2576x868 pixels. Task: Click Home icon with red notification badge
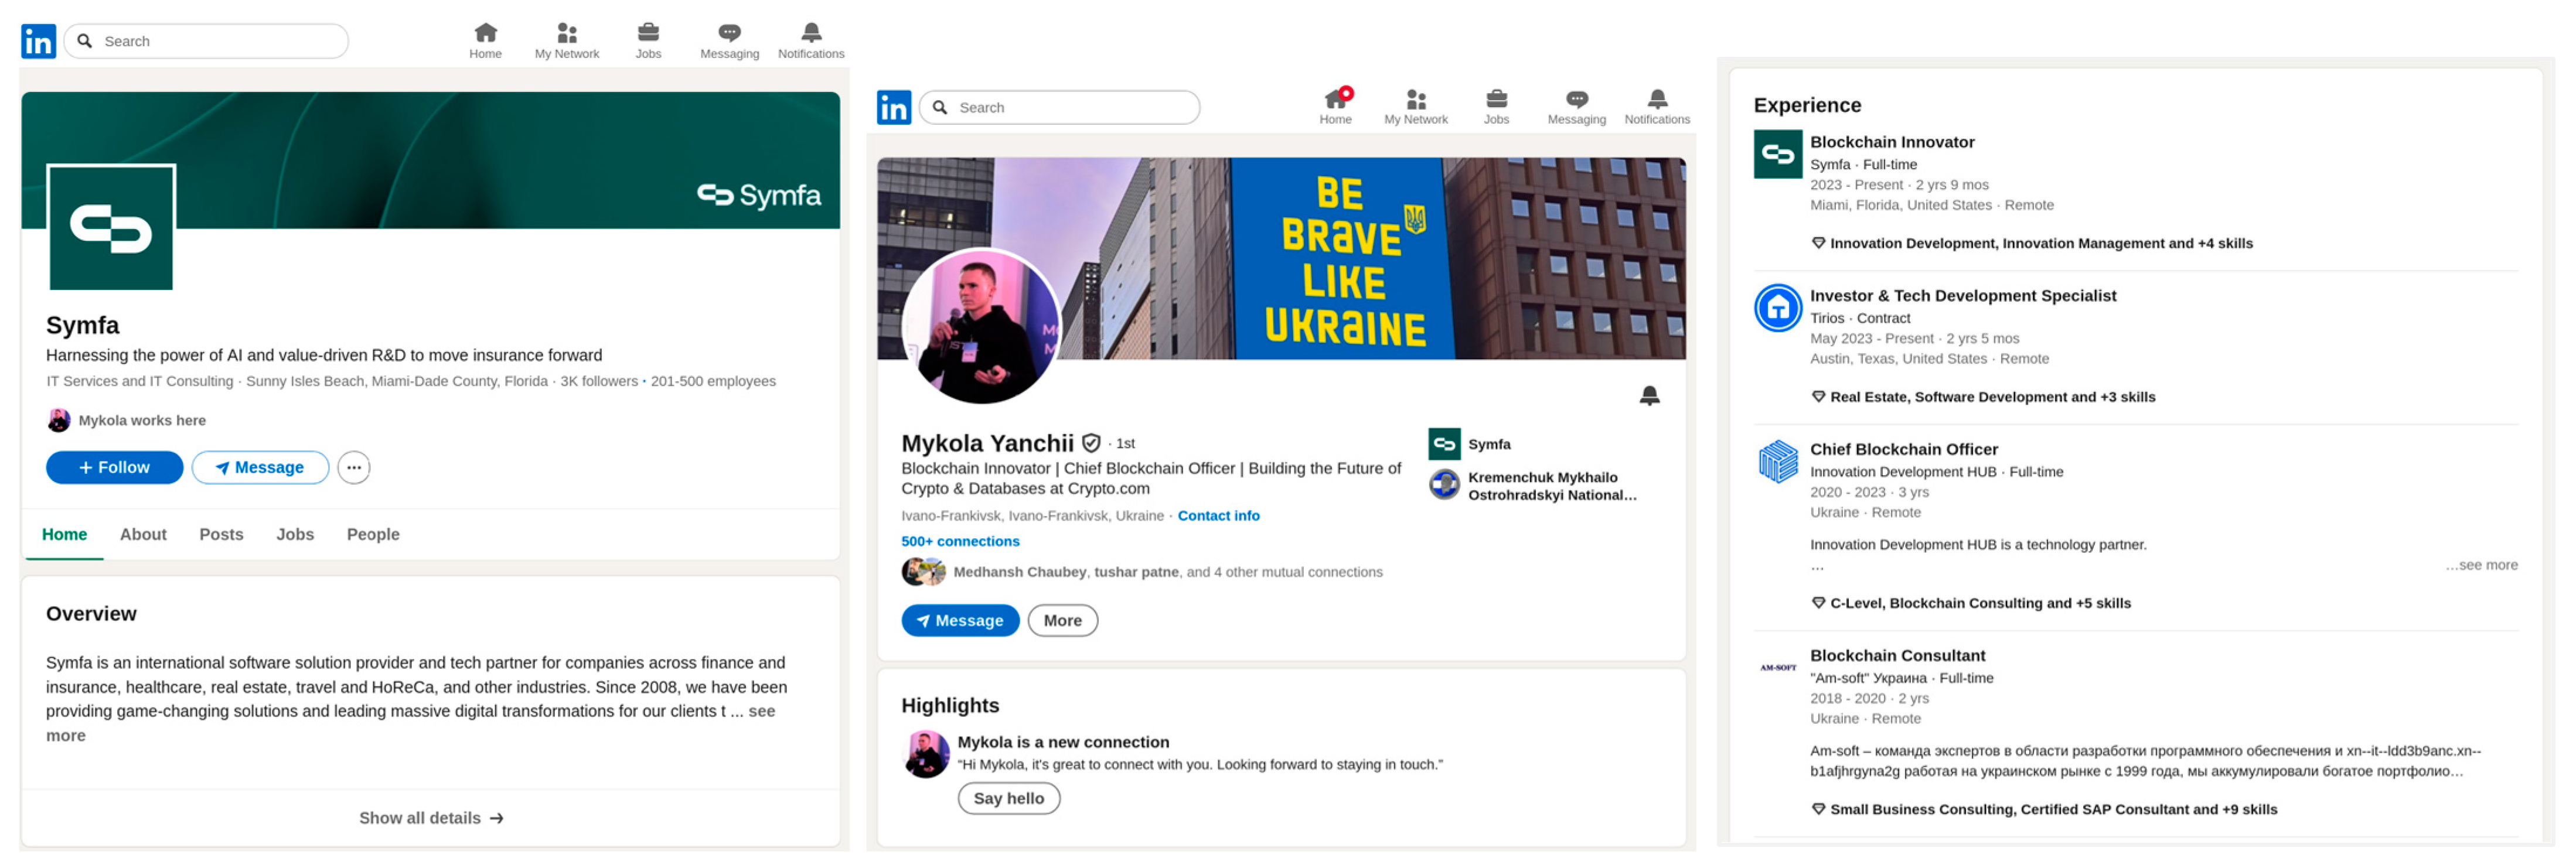click(x=1335, y=99)
